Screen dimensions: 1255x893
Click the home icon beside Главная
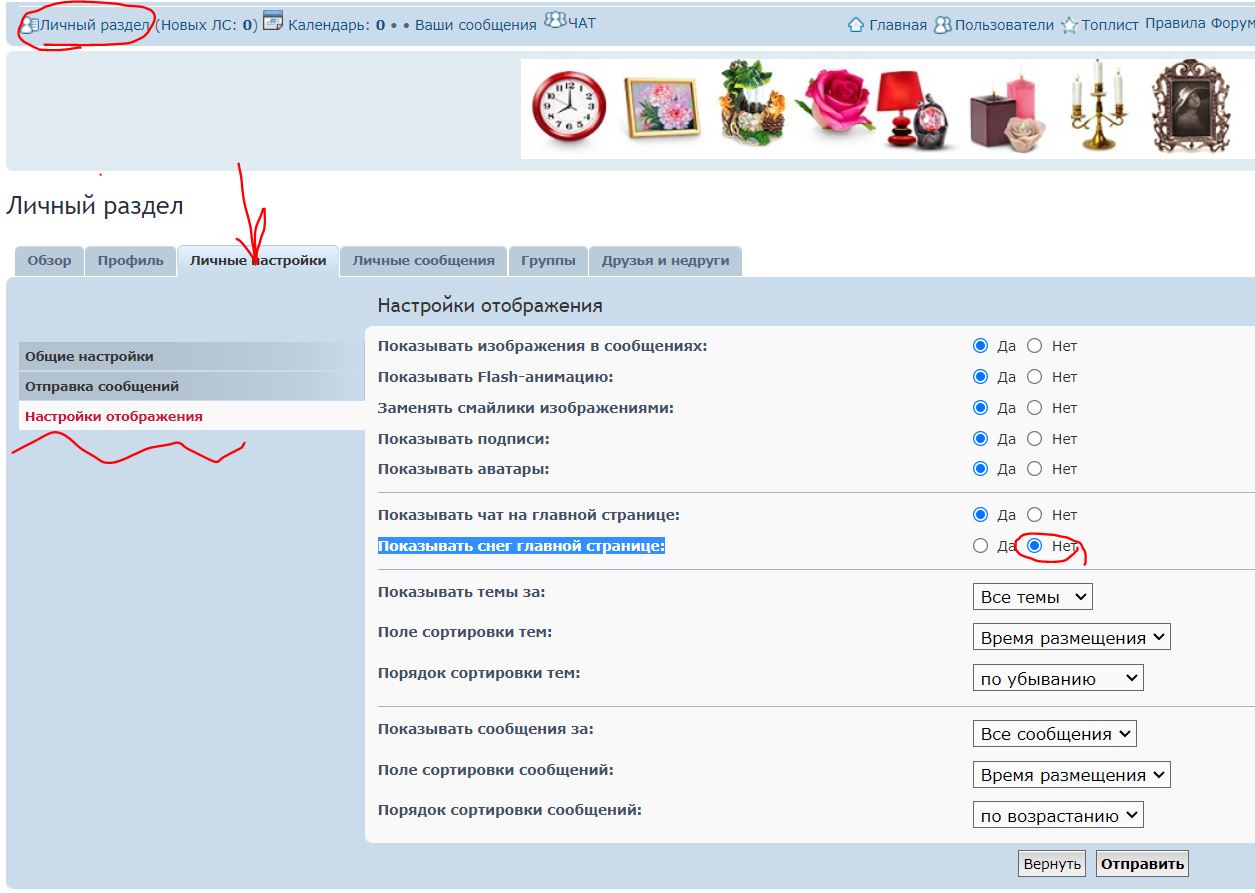click(855, 25)
